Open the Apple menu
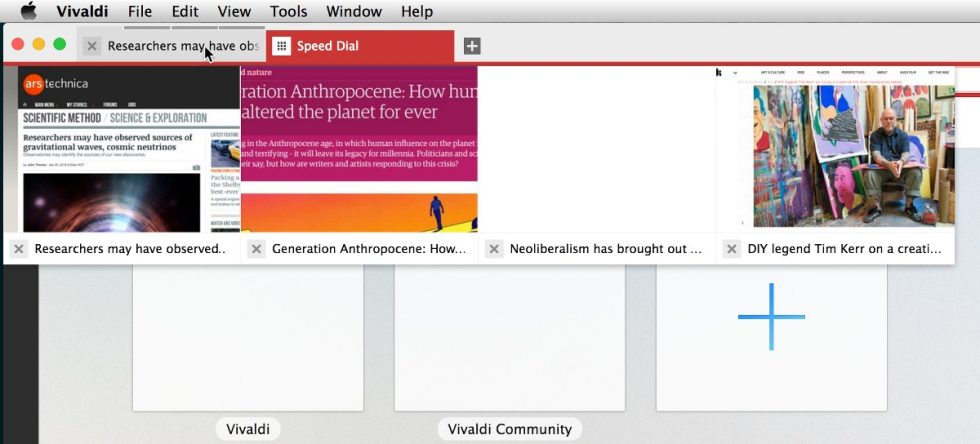980x444 pixels. [x=29, y=11]
